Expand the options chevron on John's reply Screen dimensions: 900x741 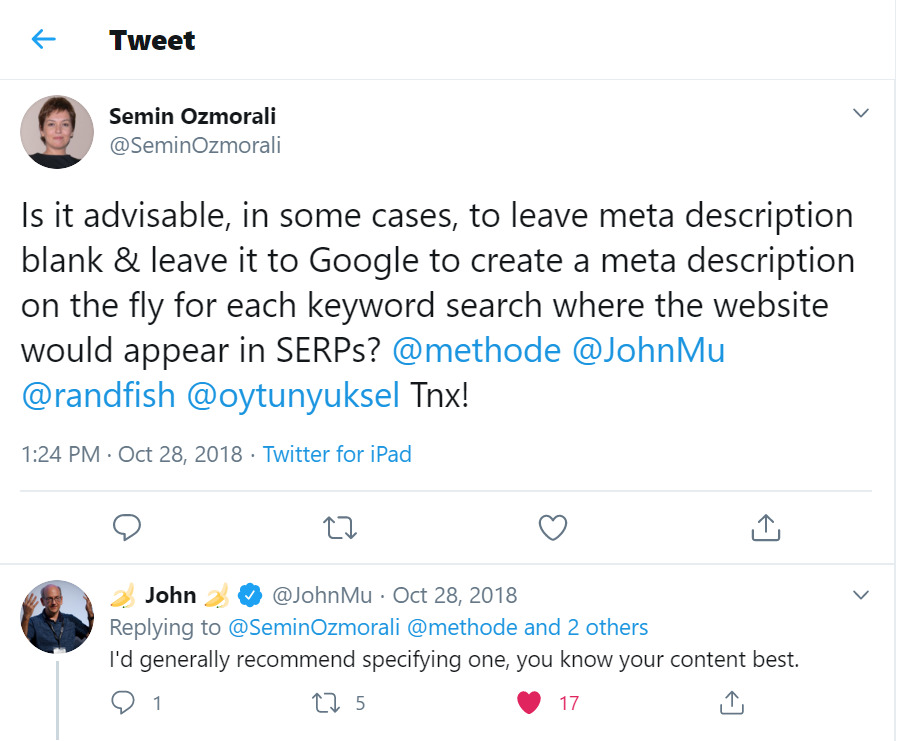(x=861, y=594)
